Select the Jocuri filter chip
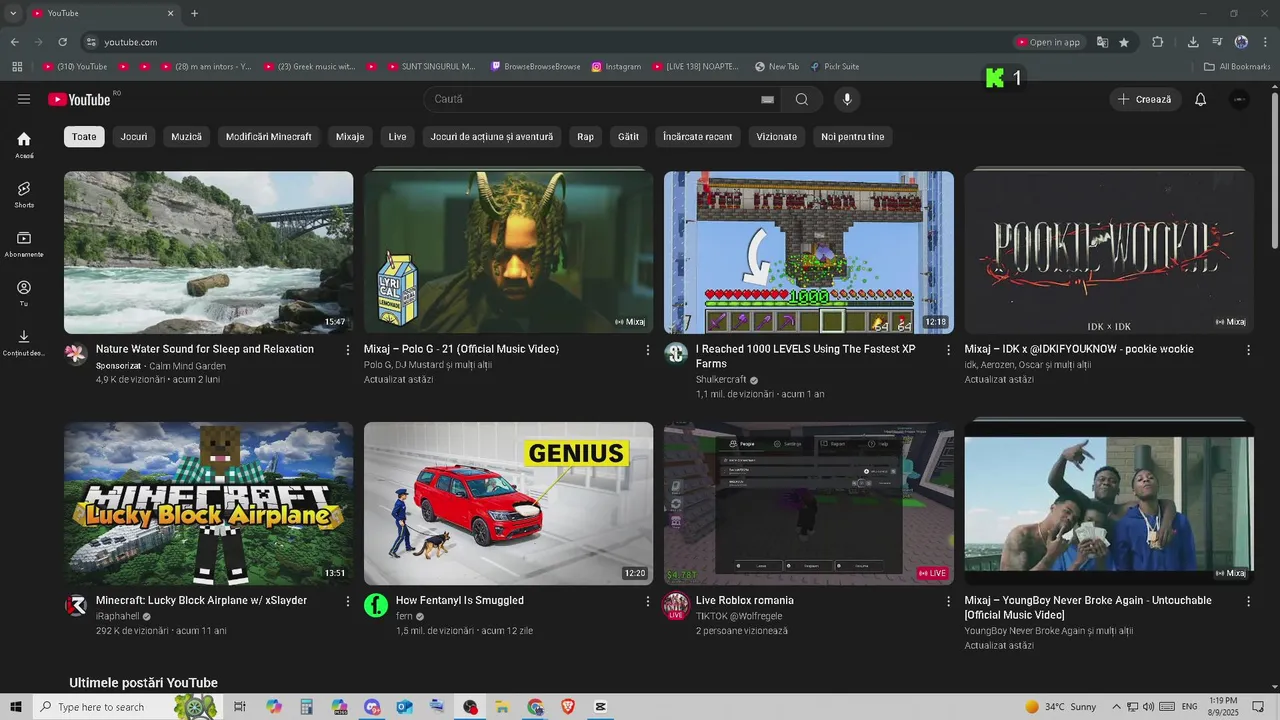 134,137
